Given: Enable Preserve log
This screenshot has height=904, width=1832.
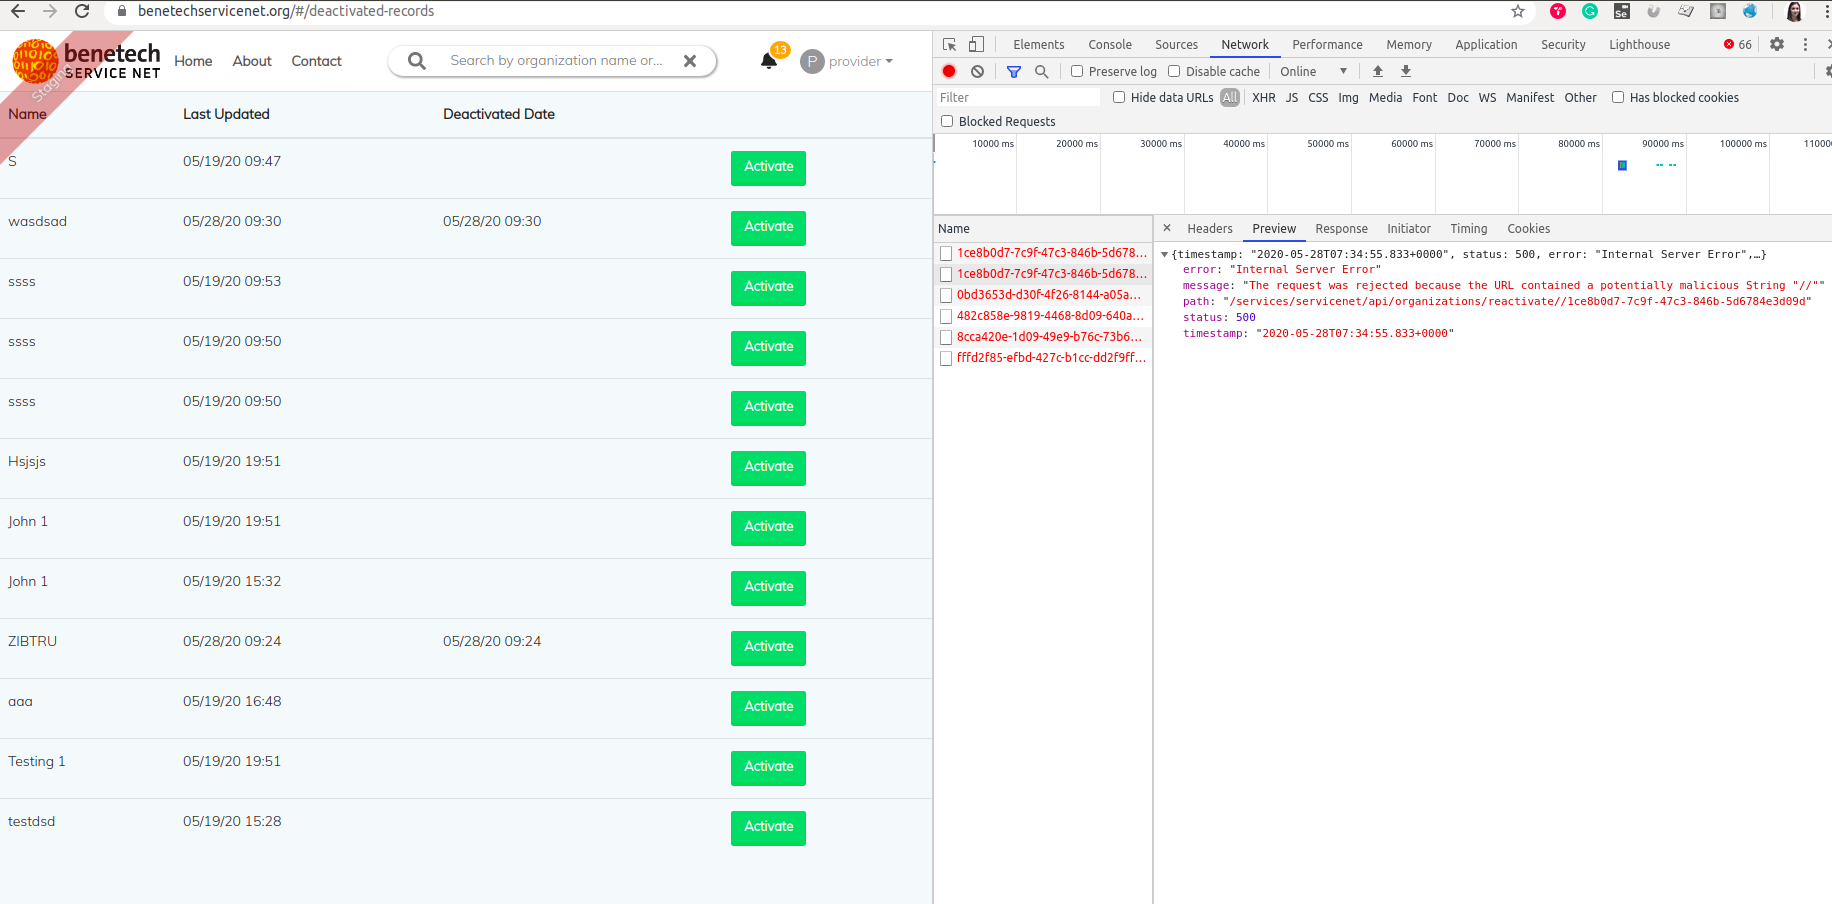Looking at the screenshot, I should pyautogui.click(x=1076, y=71).
